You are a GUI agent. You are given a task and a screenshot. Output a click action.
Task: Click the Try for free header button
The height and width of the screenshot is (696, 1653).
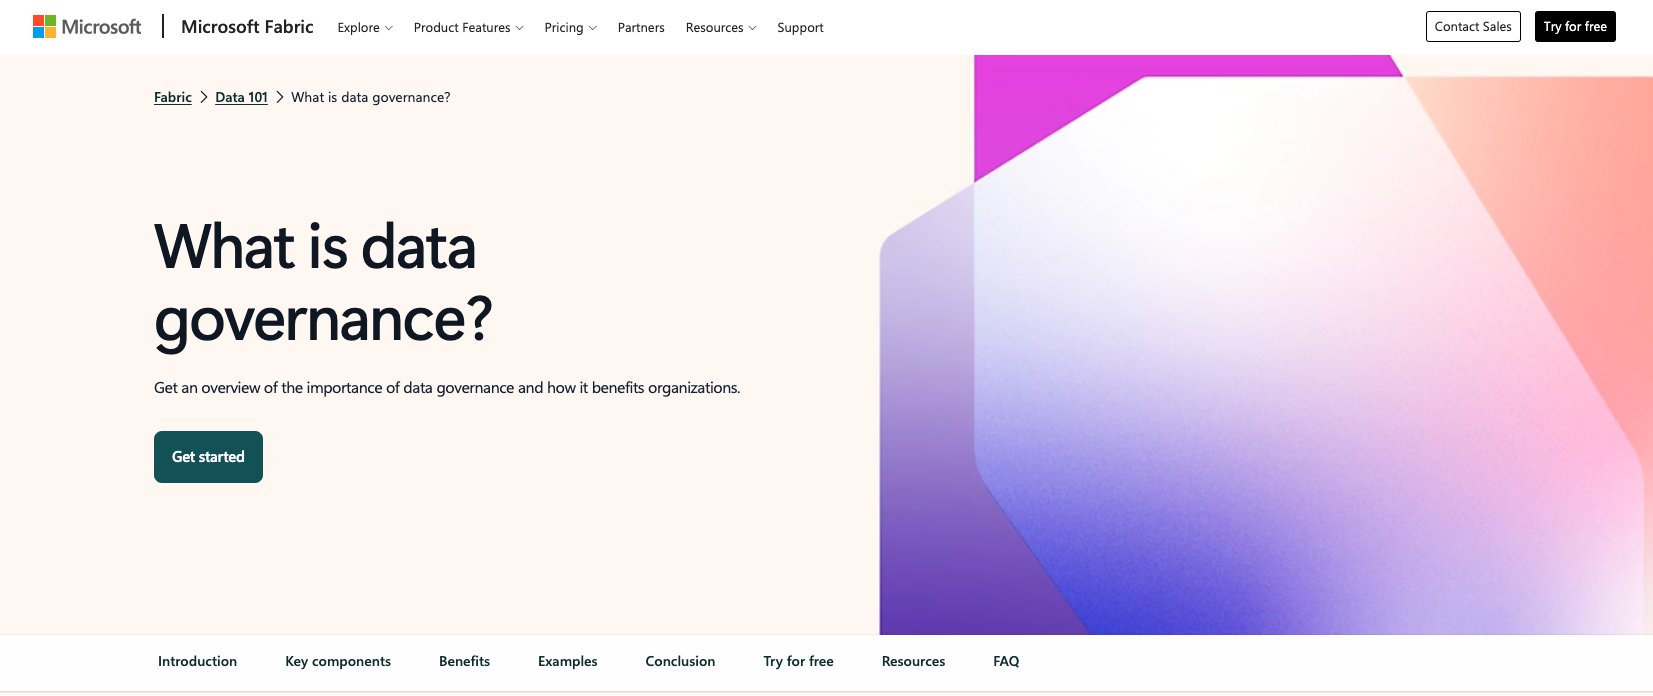1575,27
